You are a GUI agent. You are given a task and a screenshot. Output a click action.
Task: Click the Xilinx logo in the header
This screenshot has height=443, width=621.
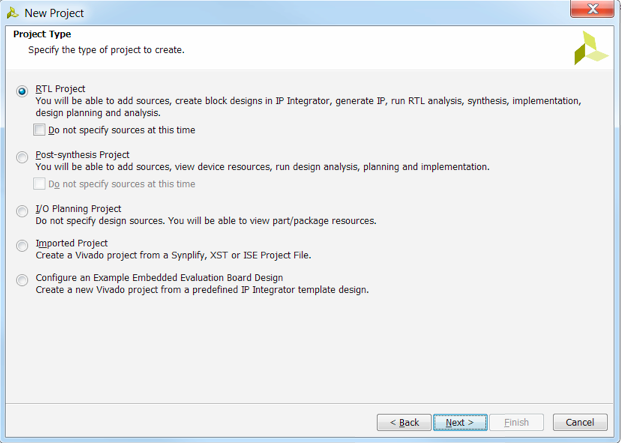pos(591,48)
